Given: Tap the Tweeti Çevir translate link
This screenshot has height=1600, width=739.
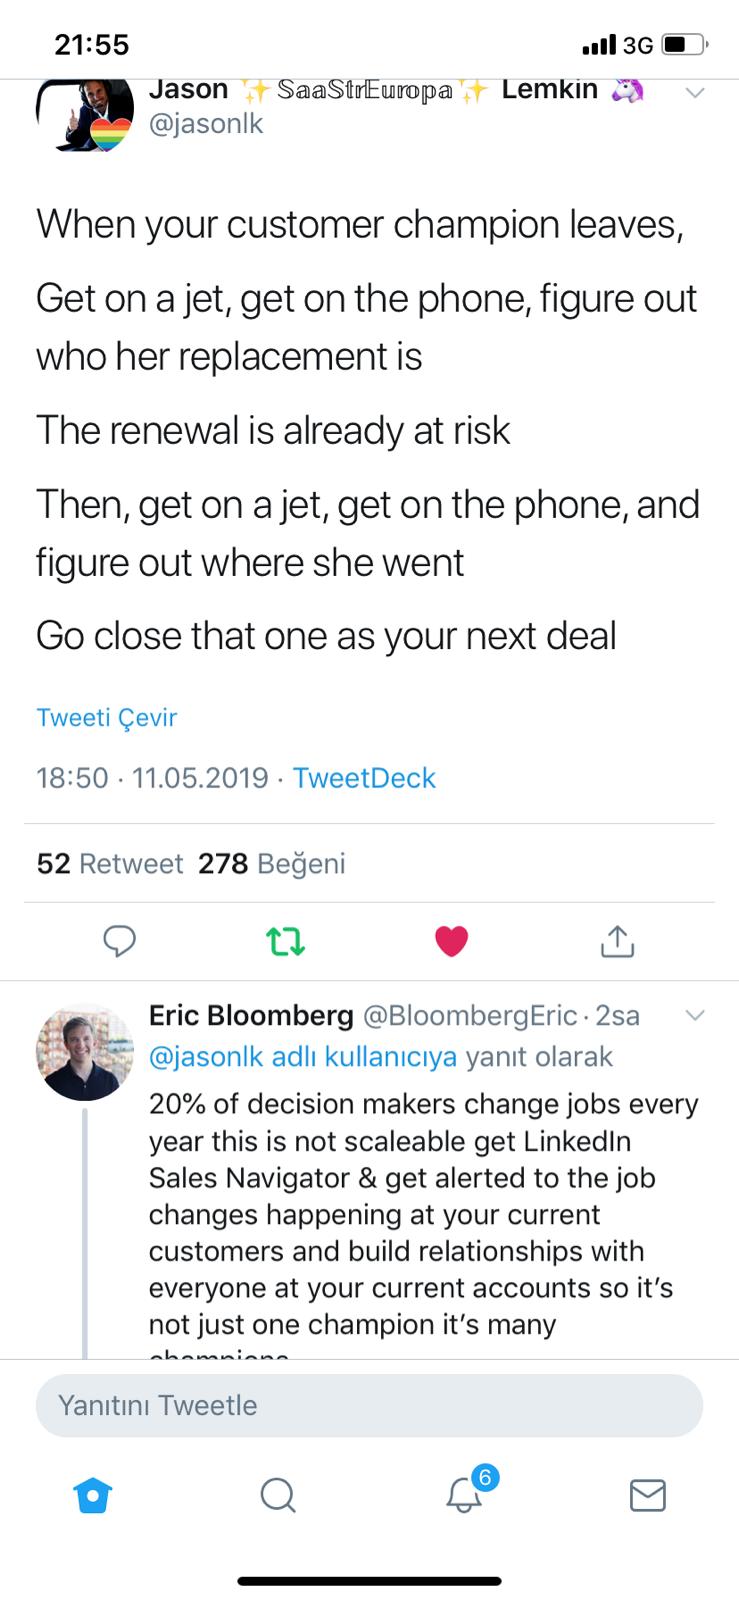Looking at the screenshot, I should coord(106,717).
